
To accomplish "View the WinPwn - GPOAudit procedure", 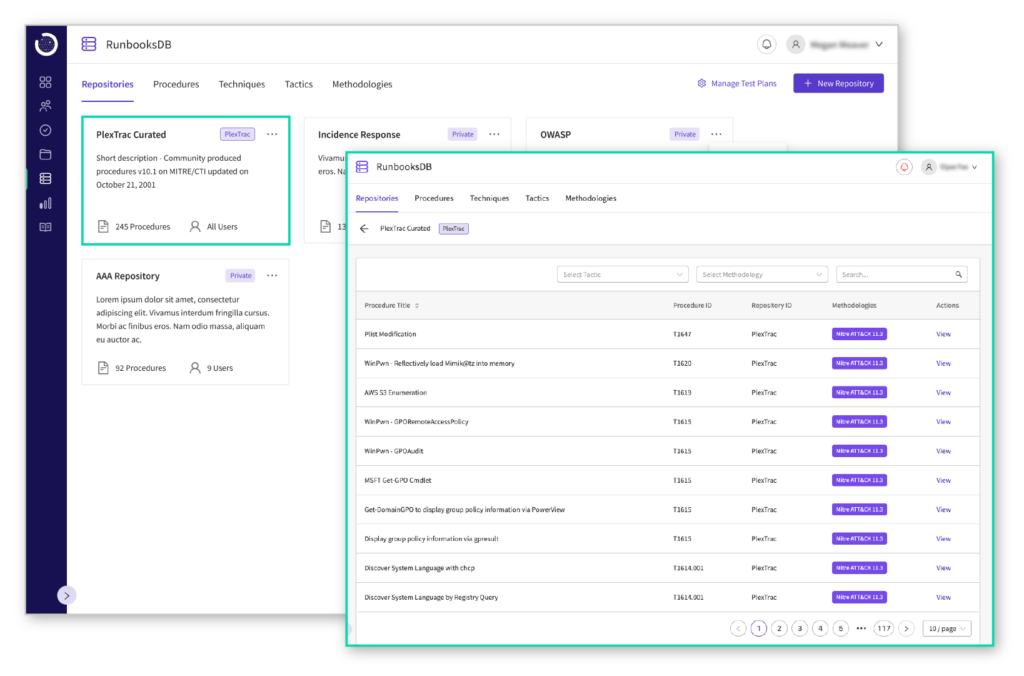I will [943, 451].
